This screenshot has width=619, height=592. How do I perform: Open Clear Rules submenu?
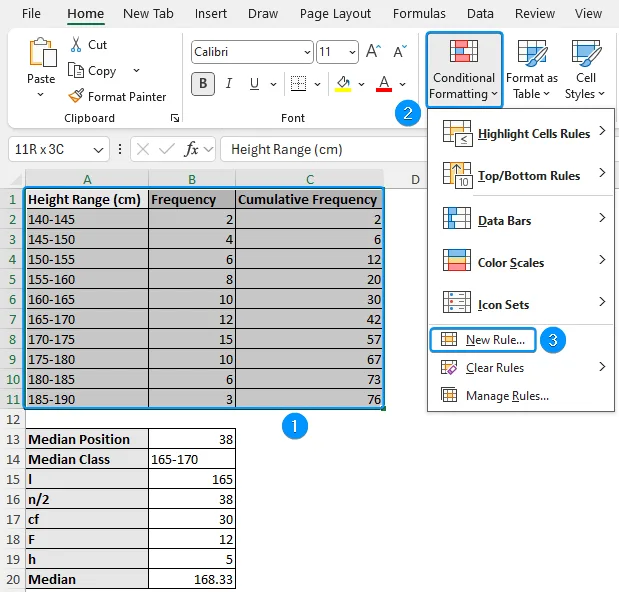521,367
